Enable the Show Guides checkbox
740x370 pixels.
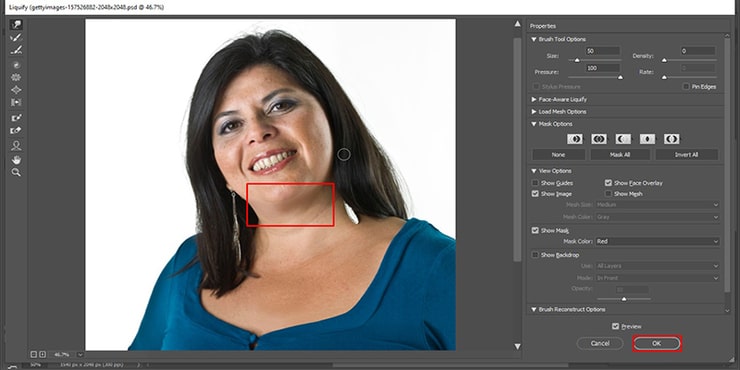(x=535, y=183)
